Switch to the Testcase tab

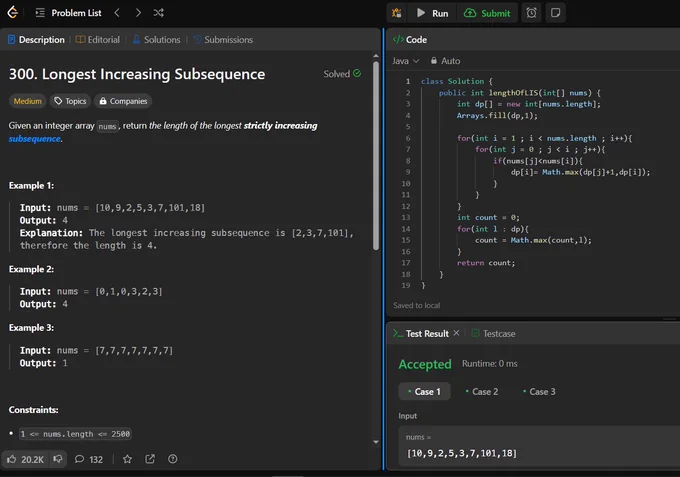point(494,333)
